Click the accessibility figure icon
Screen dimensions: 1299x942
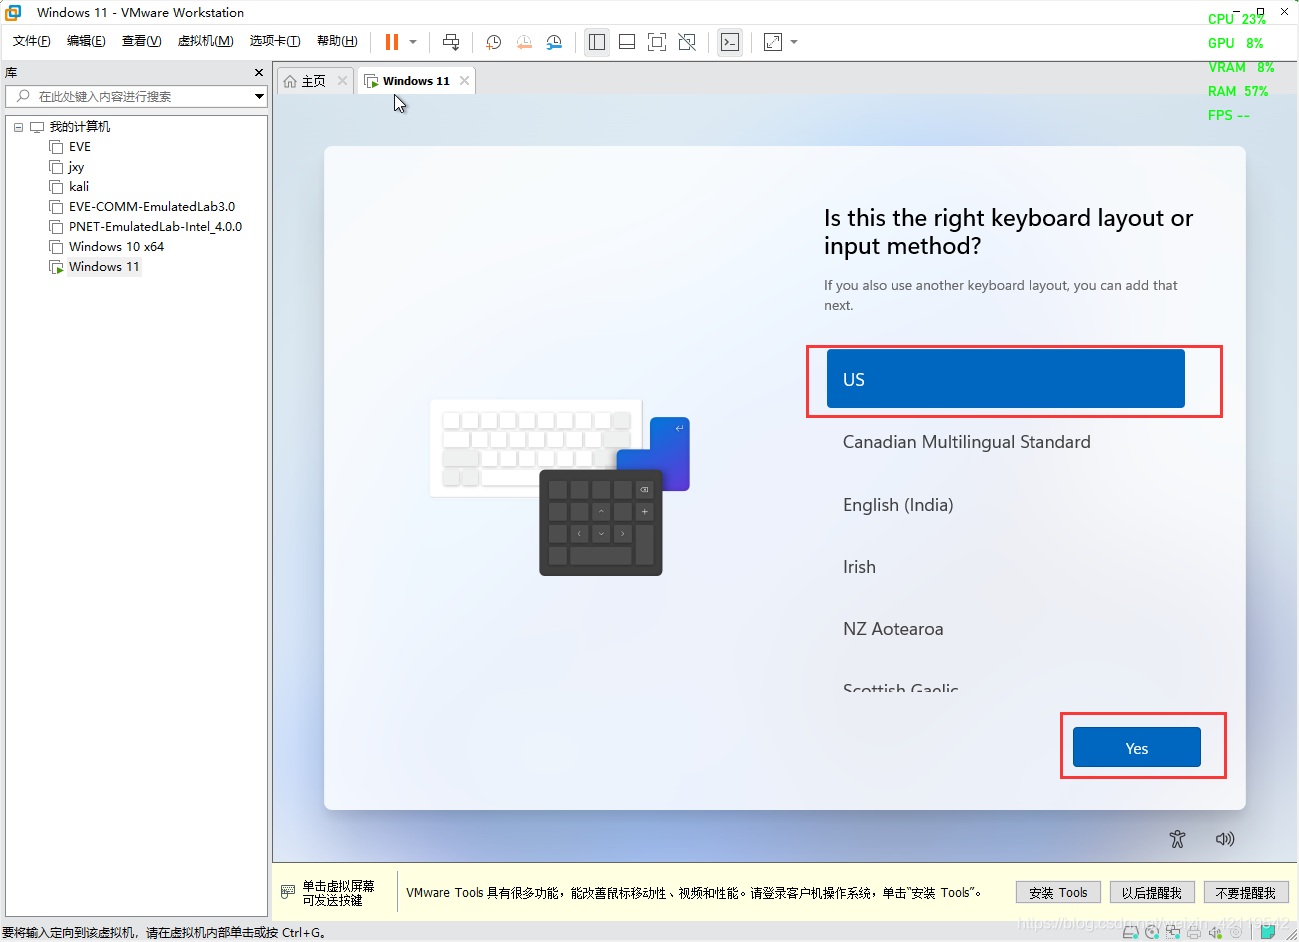click(1177, 839)
